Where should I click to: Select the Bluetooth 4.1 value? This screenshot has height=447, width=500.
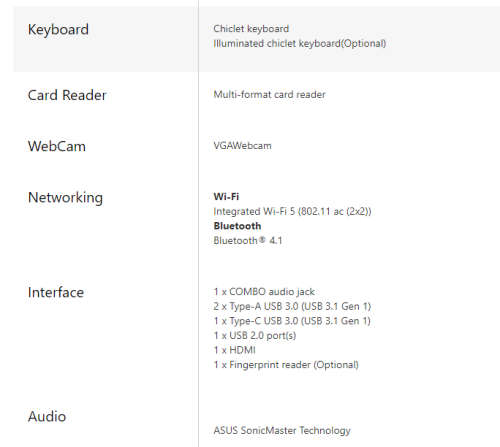tap(248, 241)
